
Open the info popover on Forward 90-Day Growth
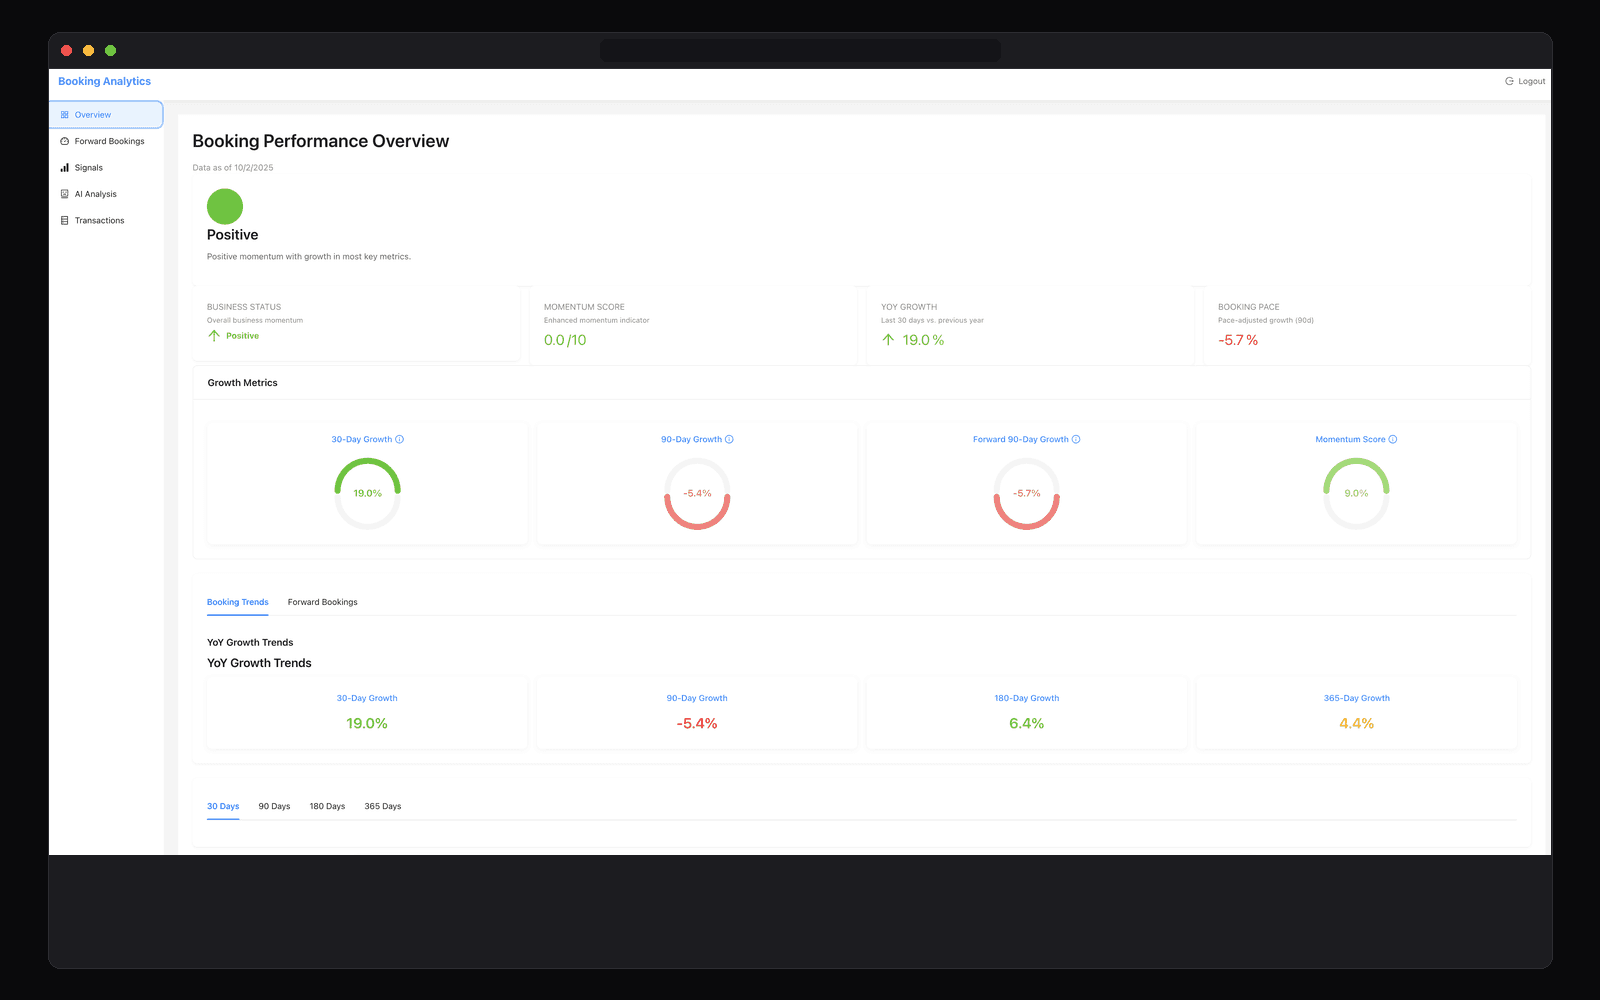pyautogui.click(x=1076, y=439)
